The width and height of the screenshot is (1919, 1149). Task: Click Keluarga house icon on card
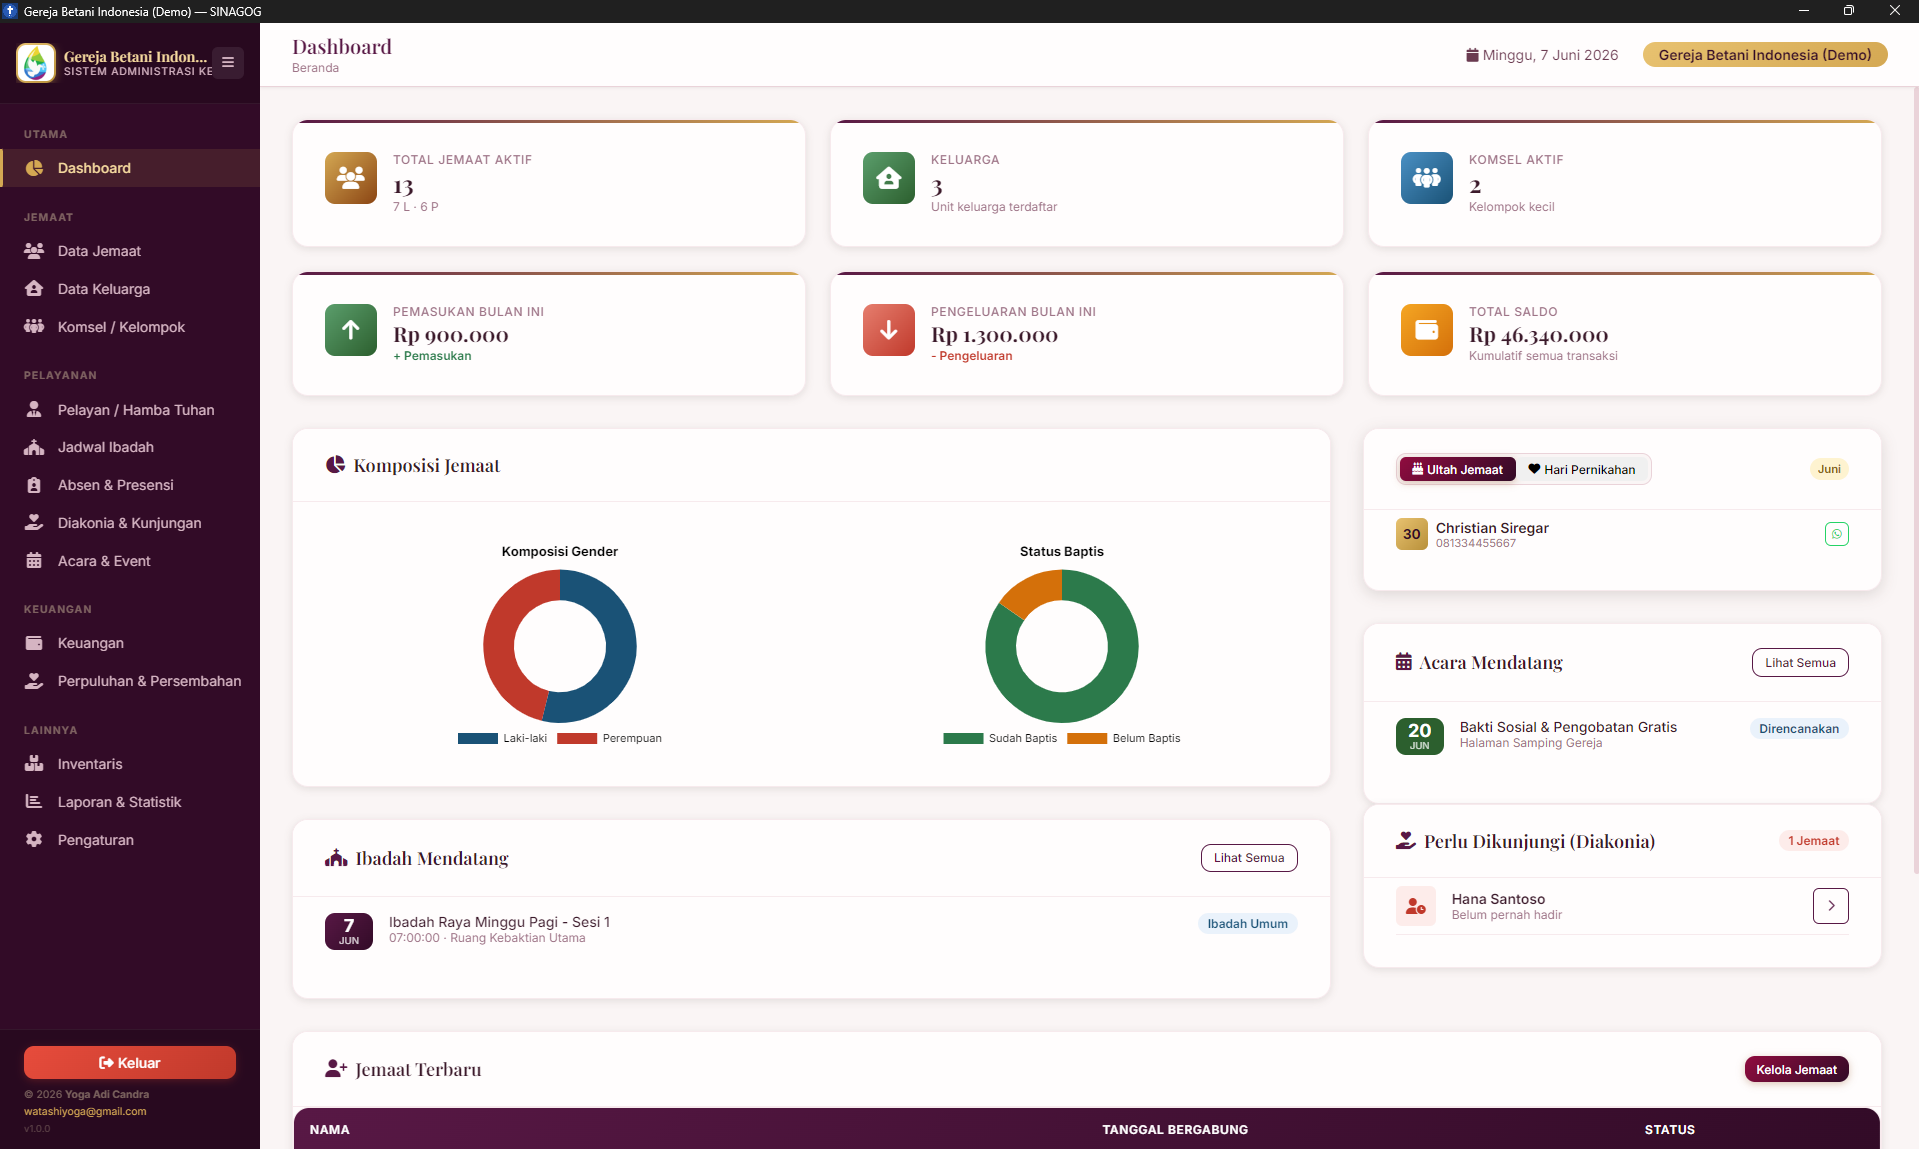889,178
